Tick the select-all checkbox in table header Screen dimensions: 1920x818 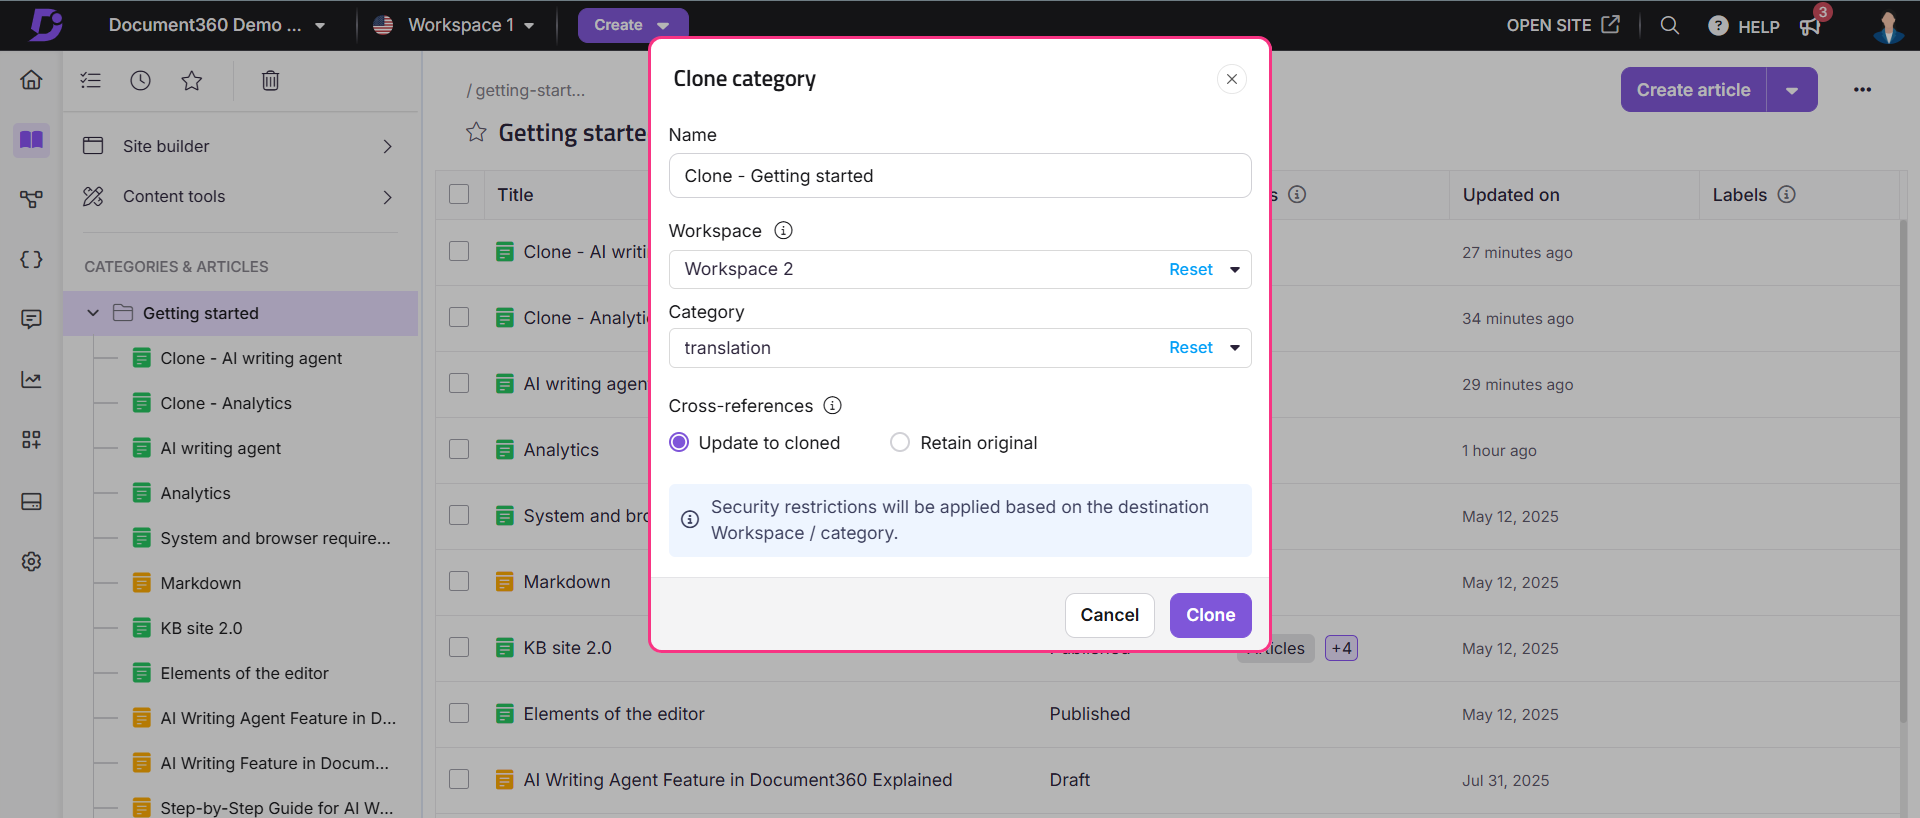coord(459,194)
